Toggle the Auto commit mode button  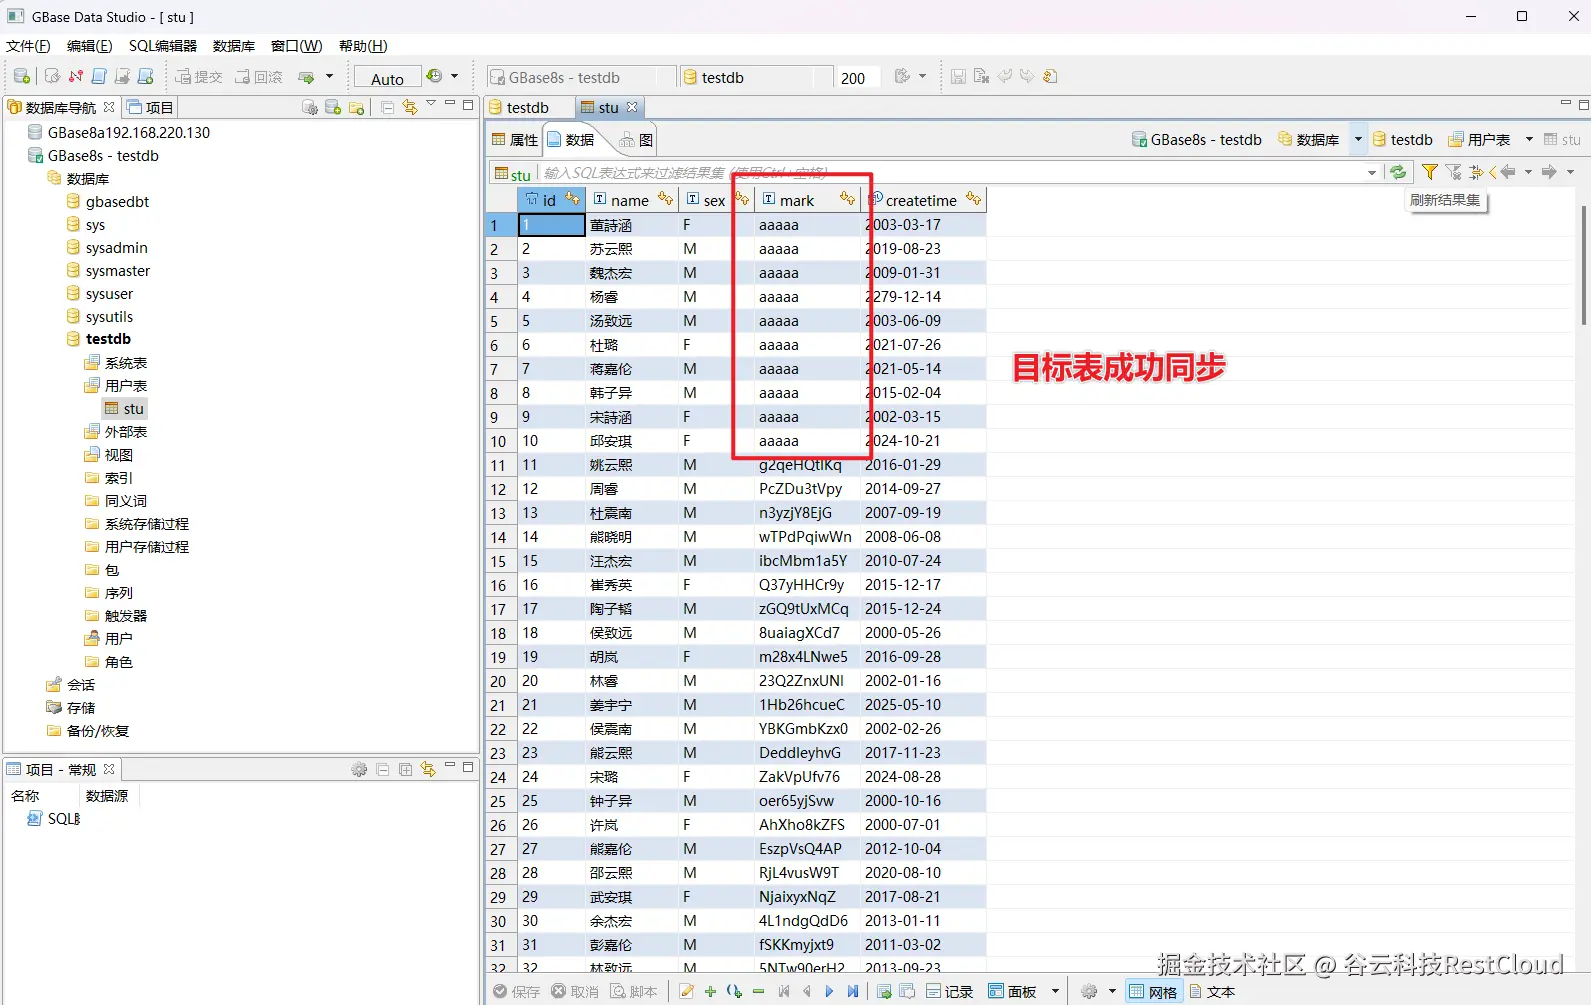click(387, 78)
